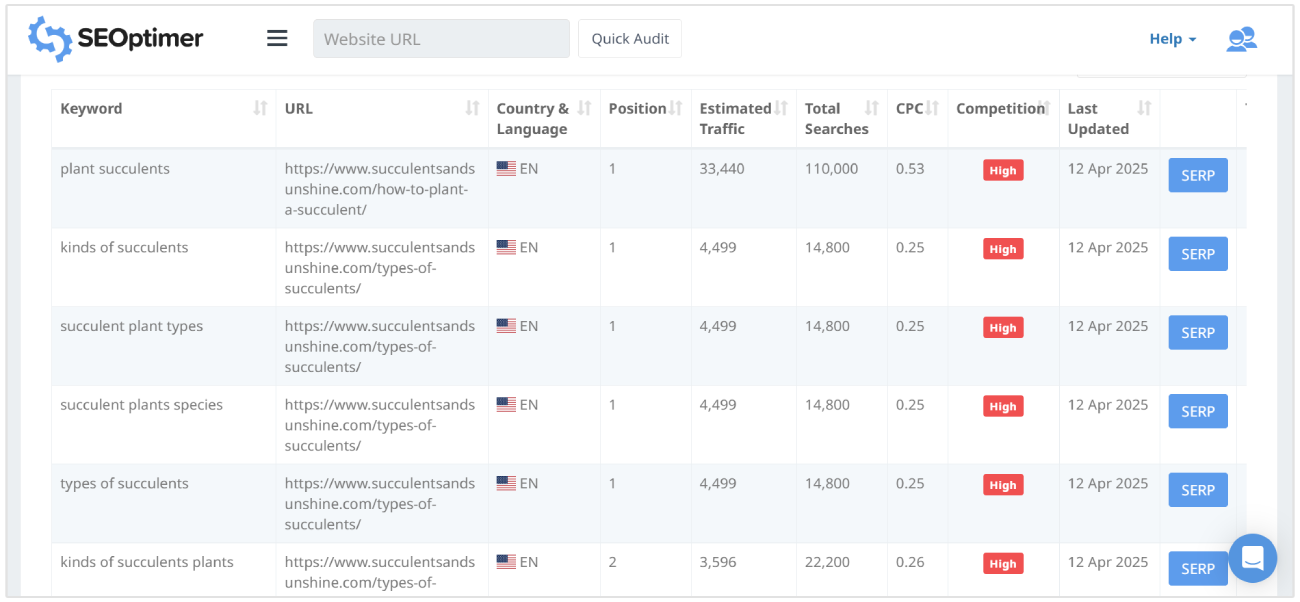Sort the table by CPC column
The image size is (1300, 602).
[932, 108]
